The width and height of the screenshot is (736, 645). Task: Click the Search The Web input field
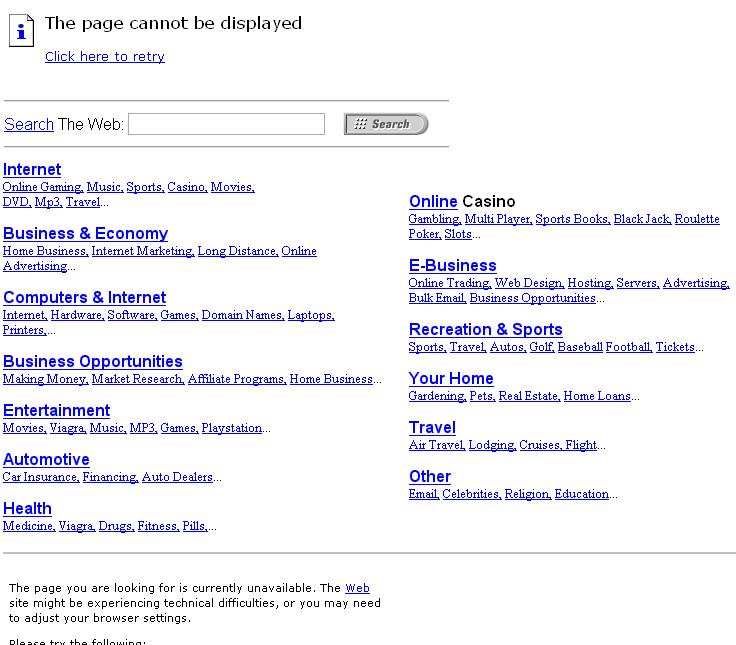tap(226, 124)
